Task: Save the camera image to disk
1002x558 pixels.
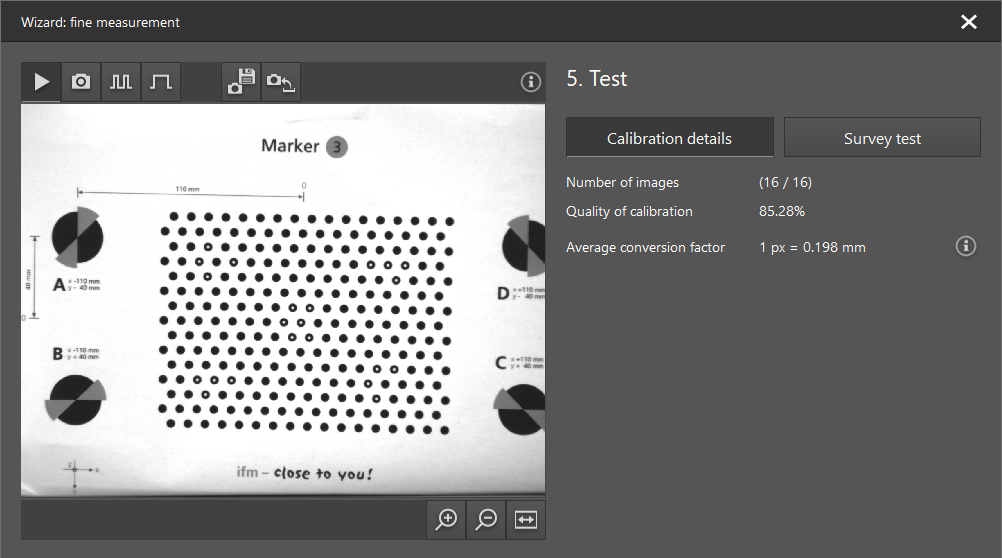Action: pos(241,82)
